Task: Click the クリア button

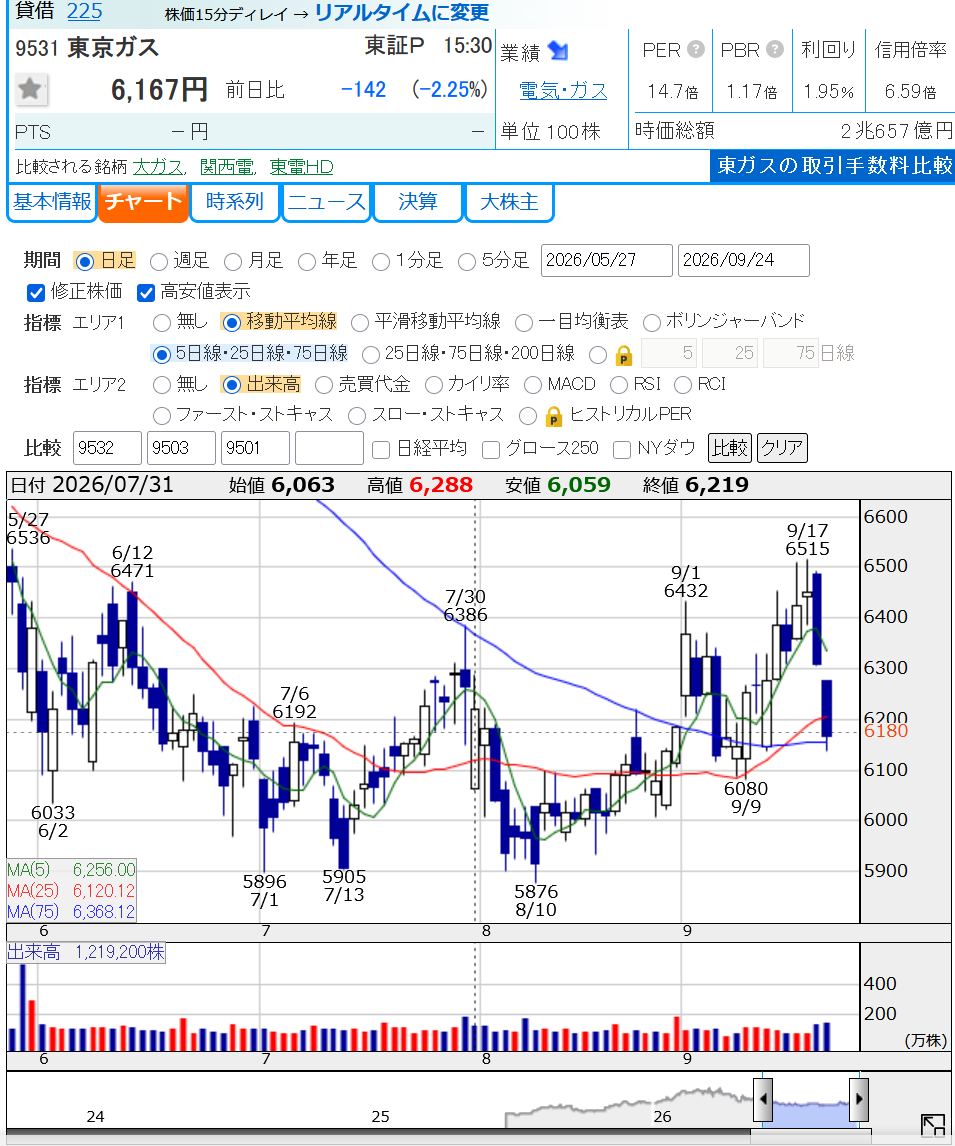Action: click(782, 447)
